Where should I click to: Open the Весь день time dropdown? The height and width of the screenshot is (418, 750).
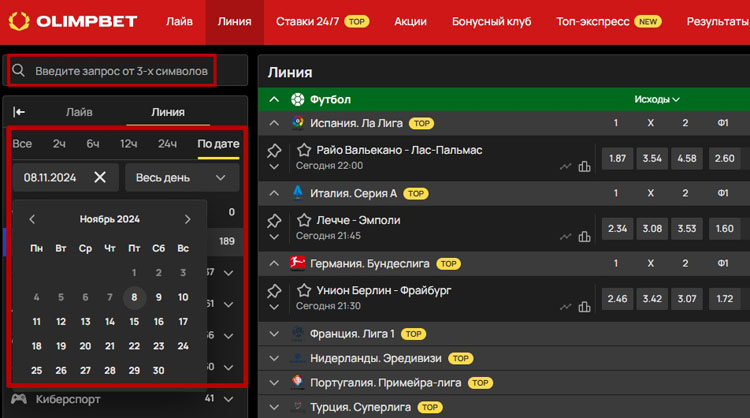pos(182,177)
